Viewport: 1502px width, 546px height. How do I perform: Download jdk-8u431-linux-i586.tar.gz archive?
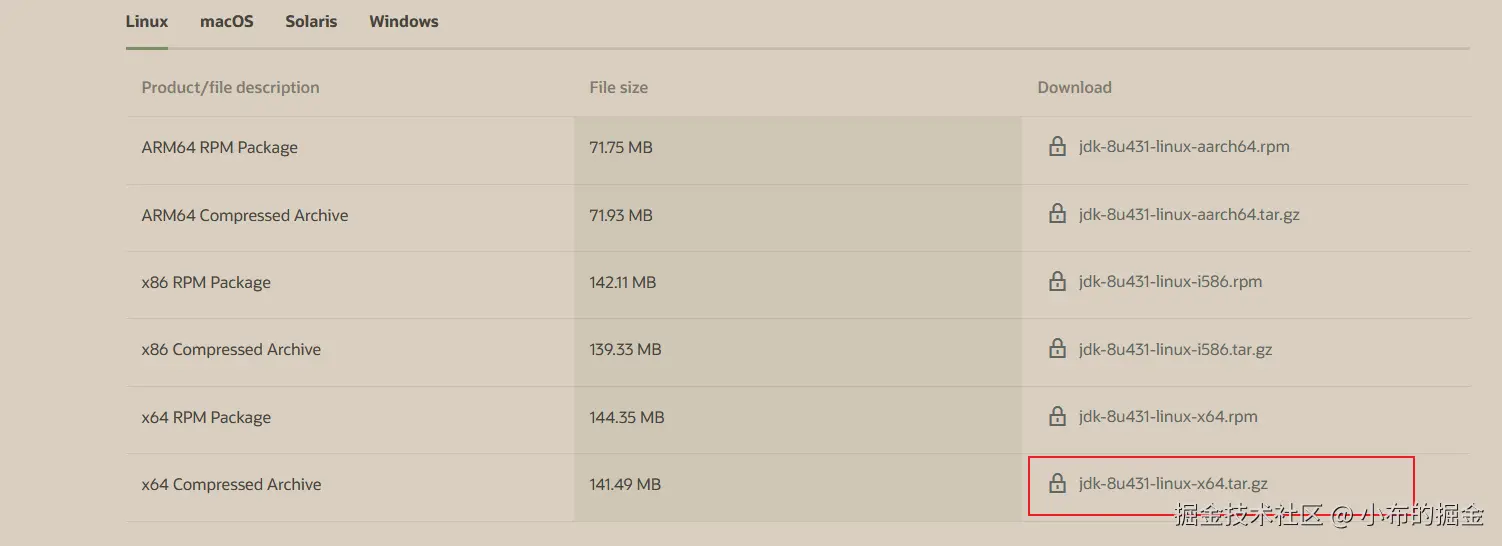click(1175, 349)
